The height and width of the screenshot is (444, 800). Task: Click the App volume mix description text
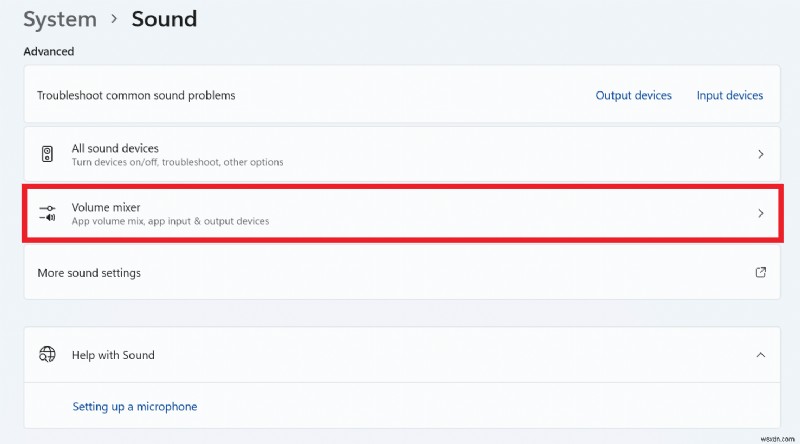click(x=170, y=221)
